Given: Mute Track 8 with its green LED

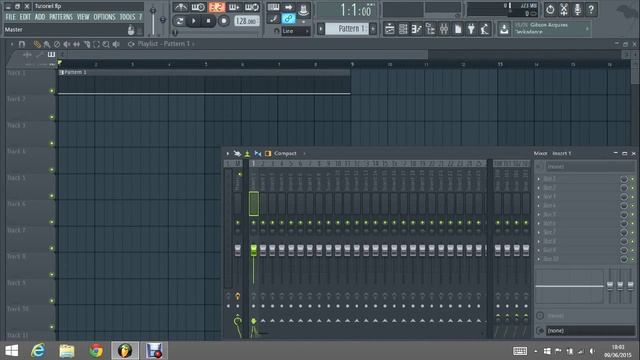Looking at the screenshot, I should (52, 274).
